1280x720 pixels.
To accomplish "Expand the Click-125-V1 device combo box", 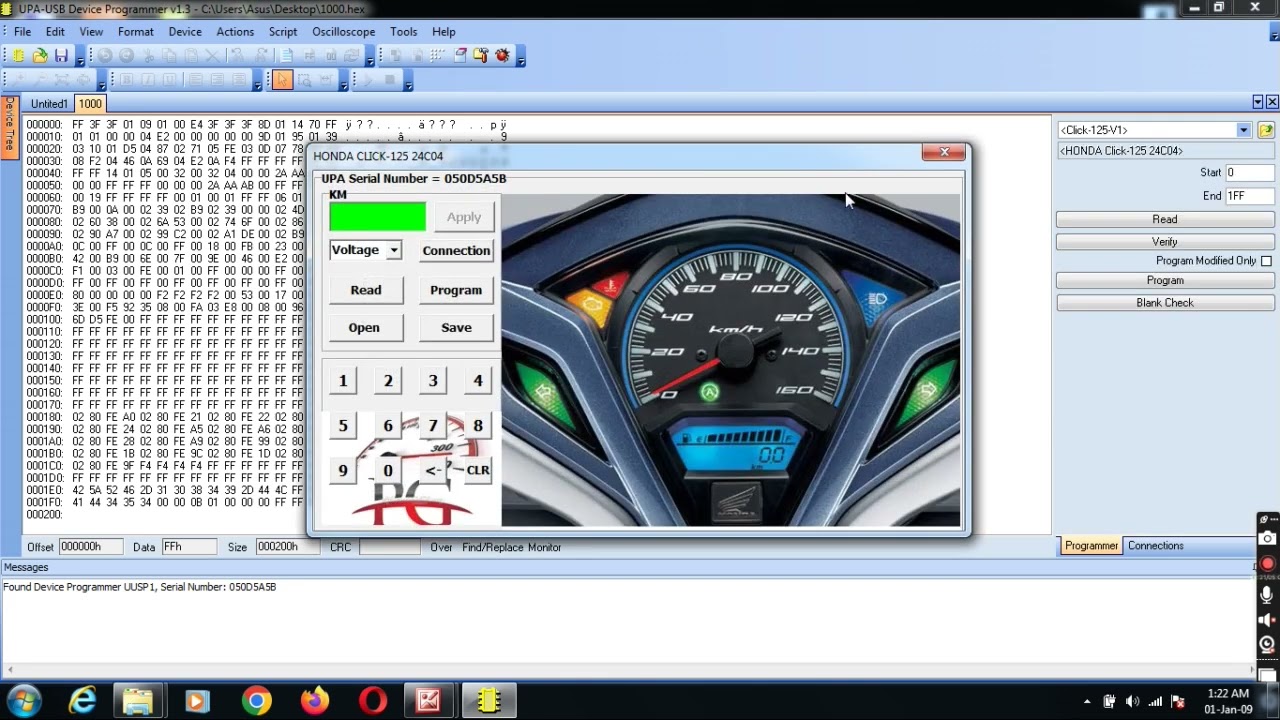I will pyautogui.click(x=1243, y=130).
